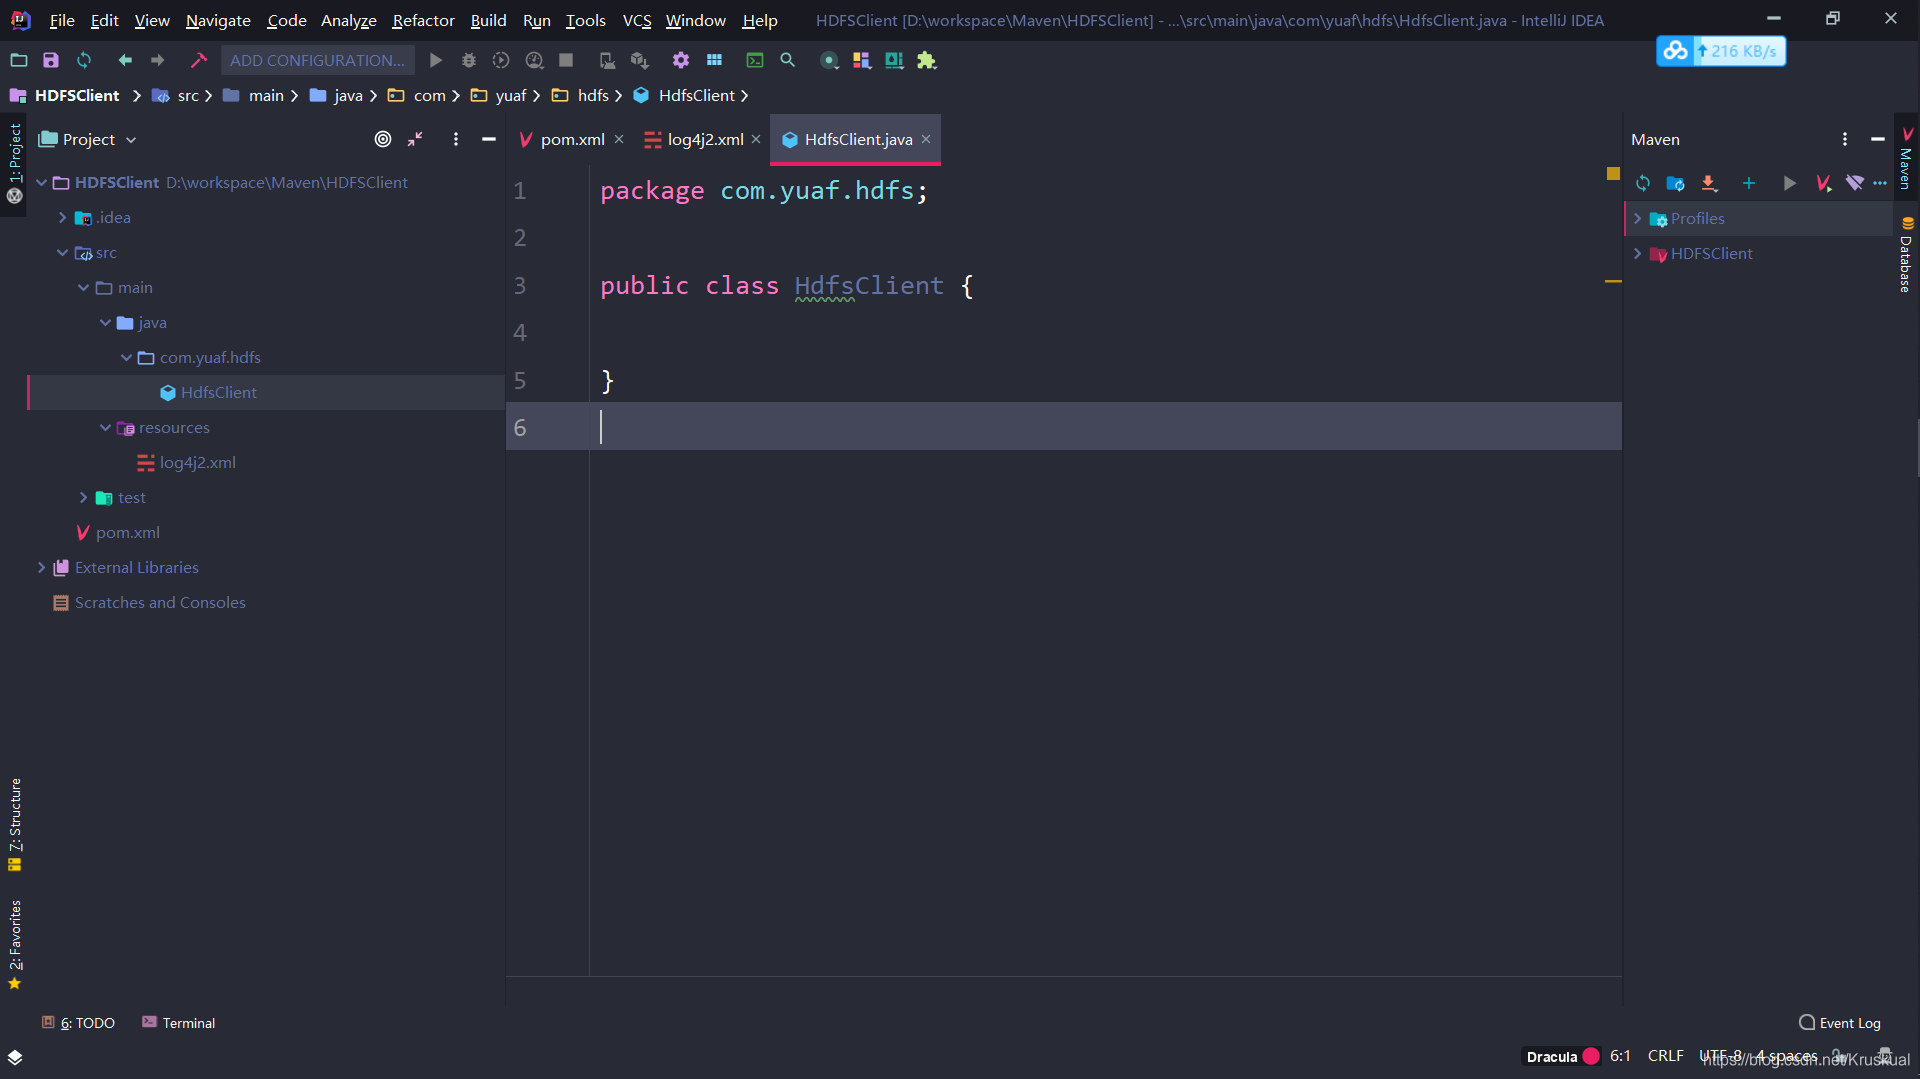Hide the Project tool window
Screen dimensions: 1920x1079
coord(489,139)
